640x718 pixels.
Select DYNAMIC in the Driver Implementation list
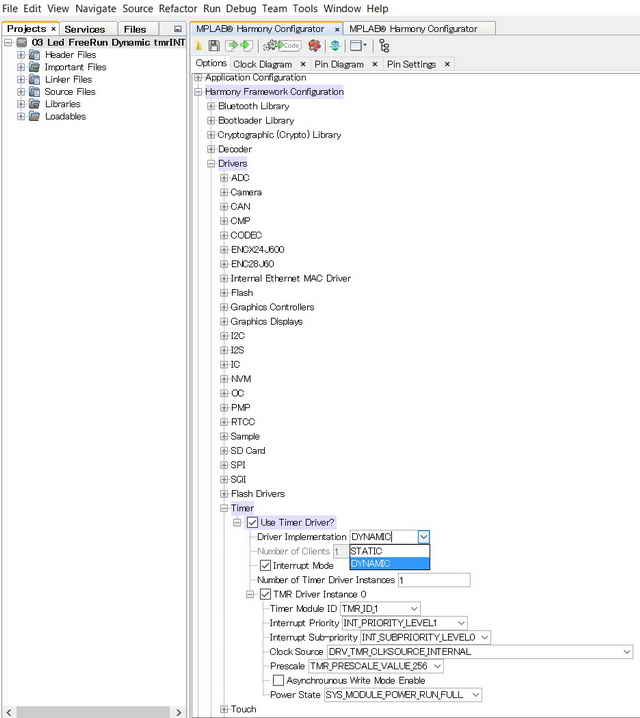point(390,563)
